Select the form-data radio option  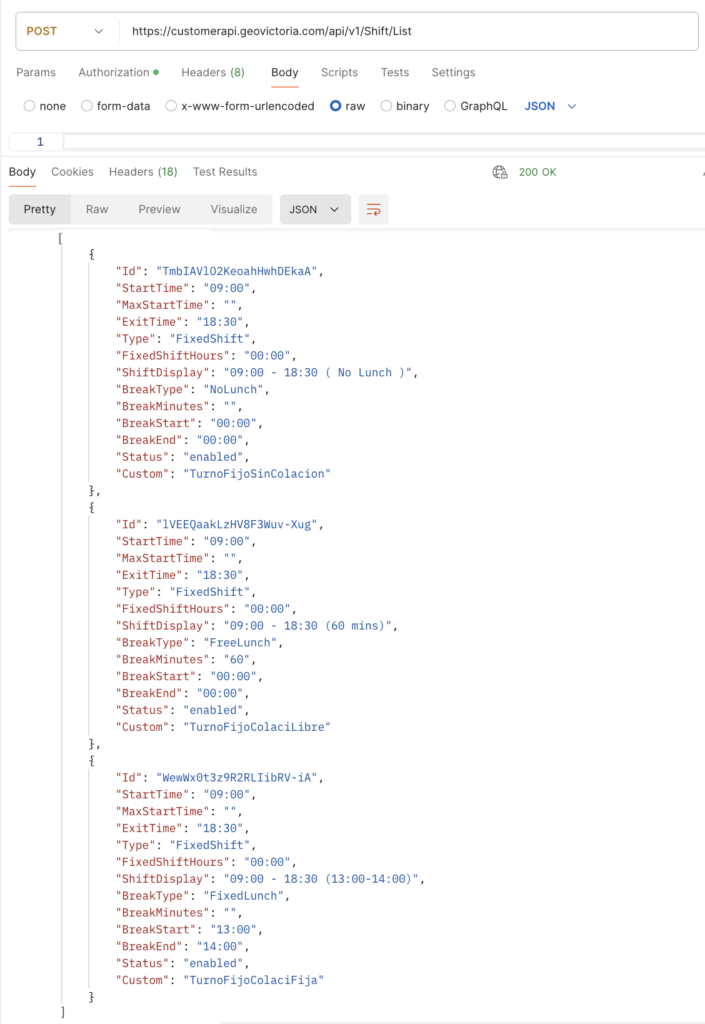87,106
